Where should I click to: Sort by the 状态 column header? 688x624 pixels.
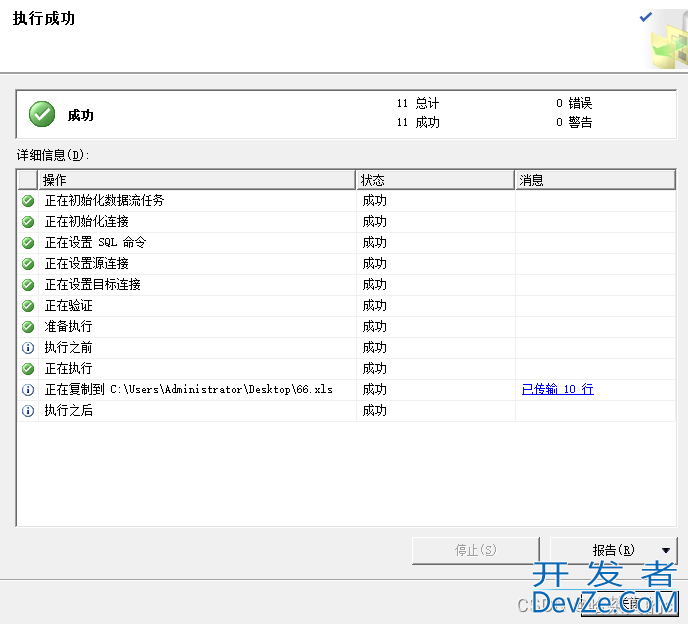click(x=435, y=180)
